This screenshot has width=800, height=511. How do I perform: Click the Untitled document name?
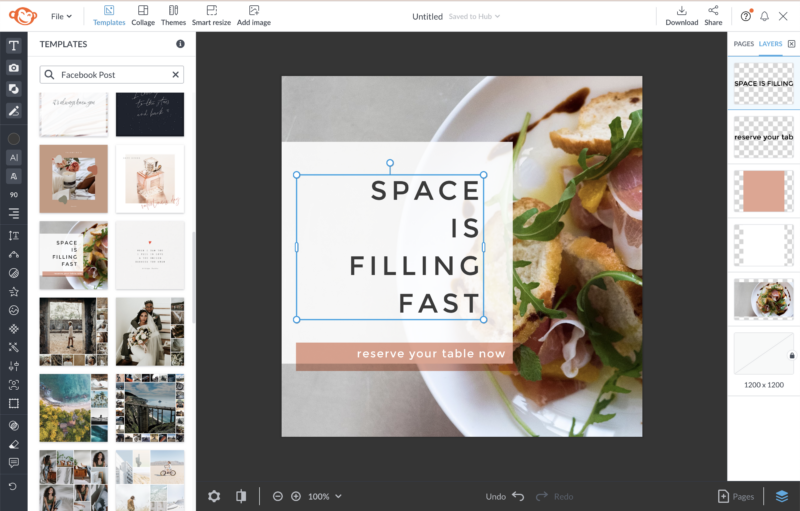428,16
